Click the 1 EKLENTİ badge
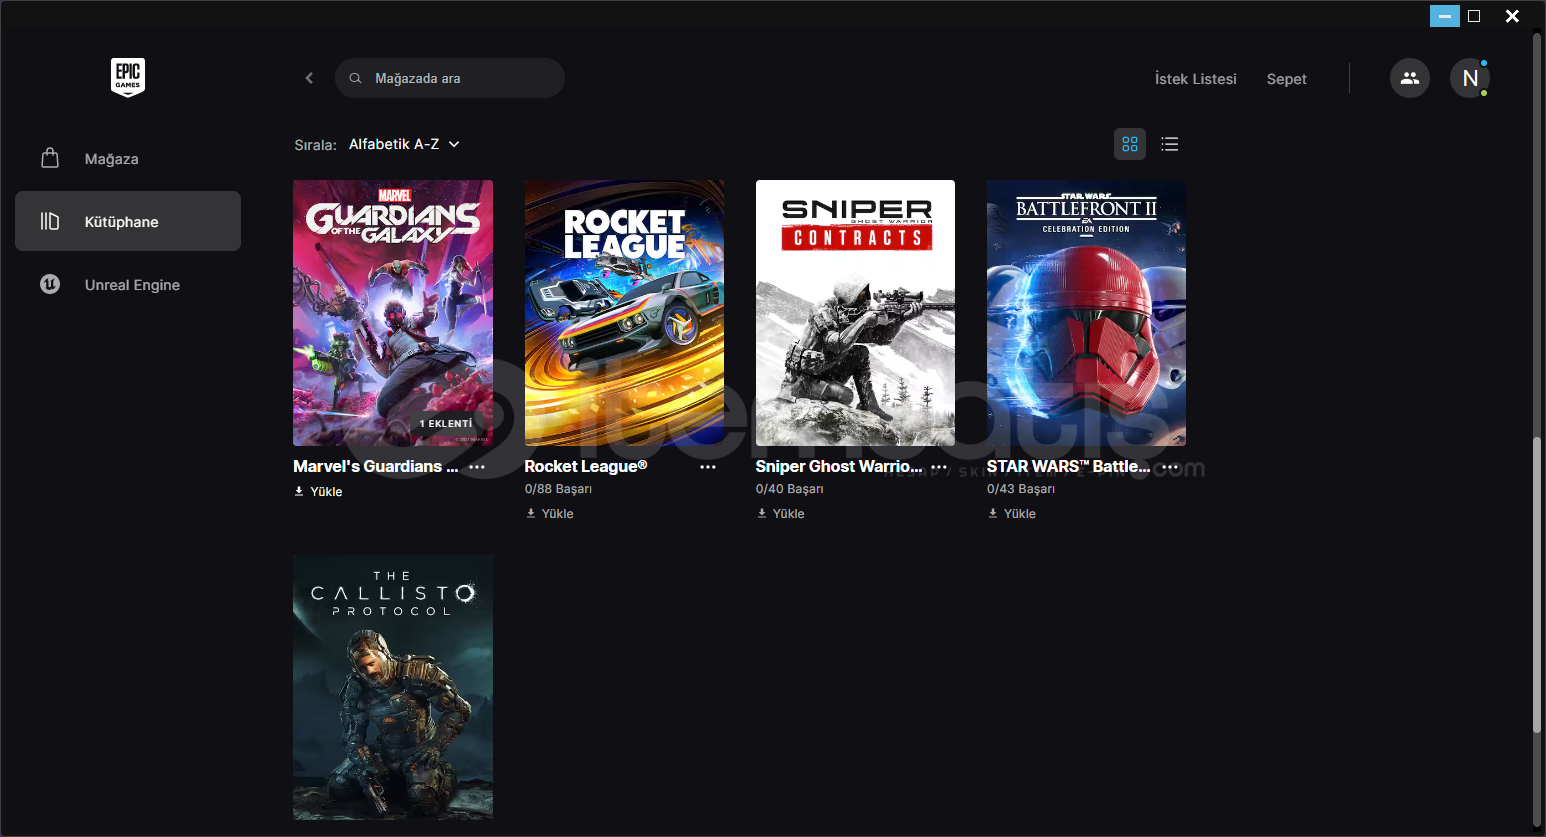Image resolution: width=1546 pixels, height=837 pixels. click(446, 424)
